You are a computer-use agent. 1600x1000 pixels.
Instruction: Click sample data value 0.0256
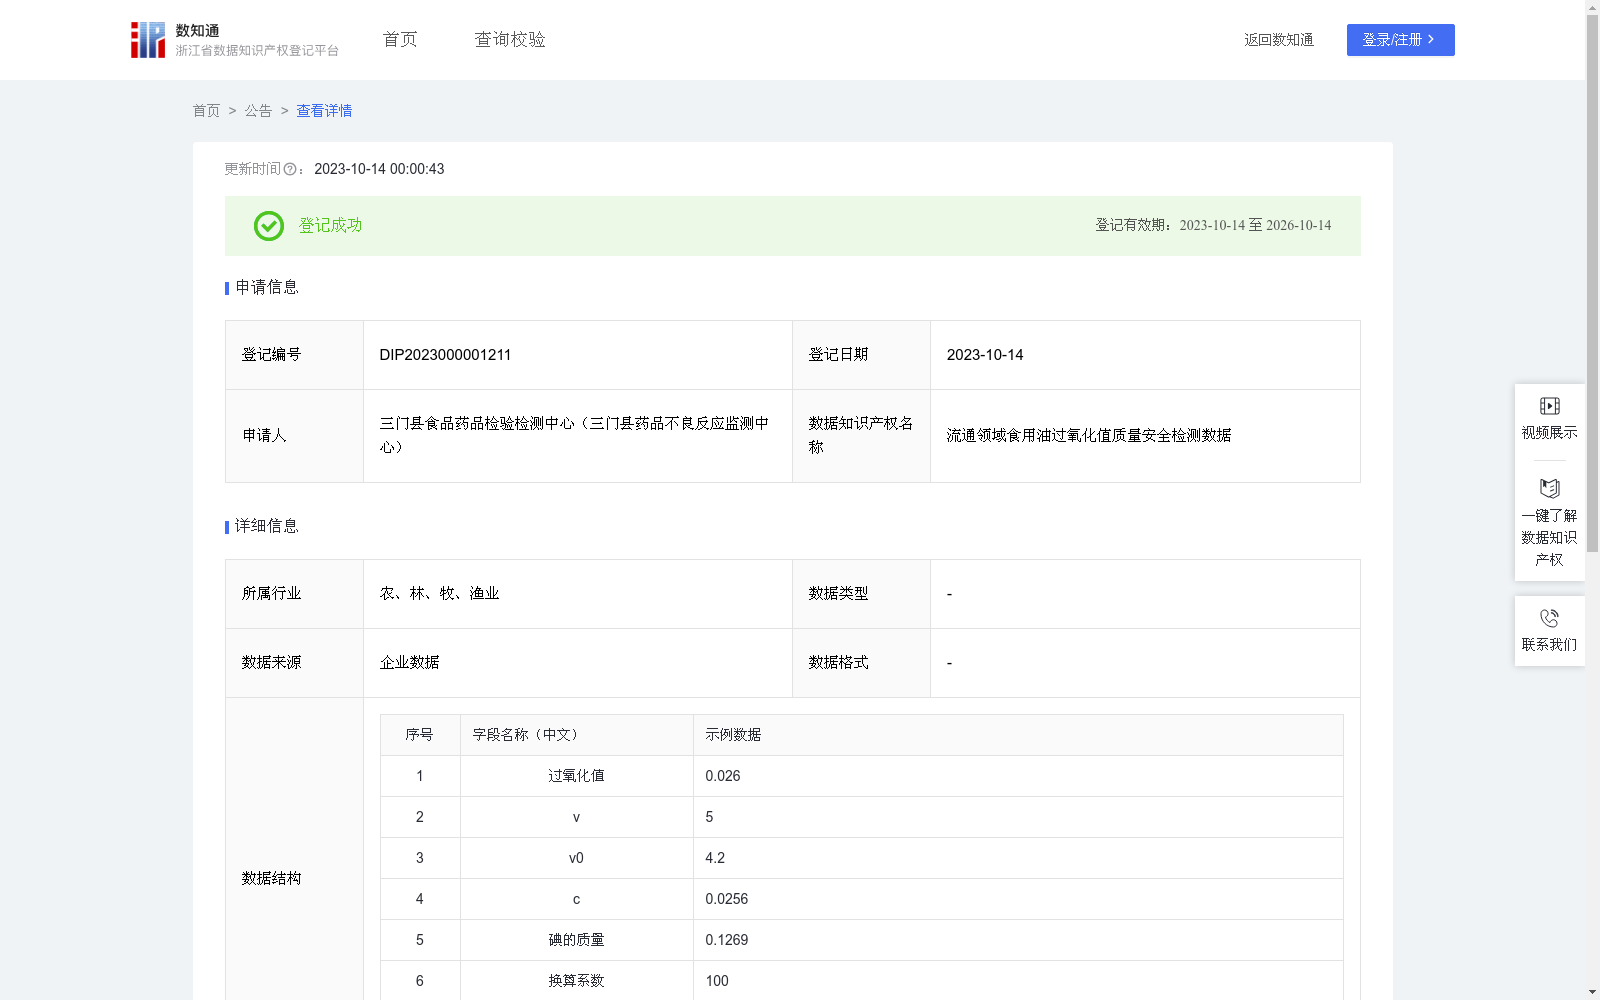click(x=727, y=899)
